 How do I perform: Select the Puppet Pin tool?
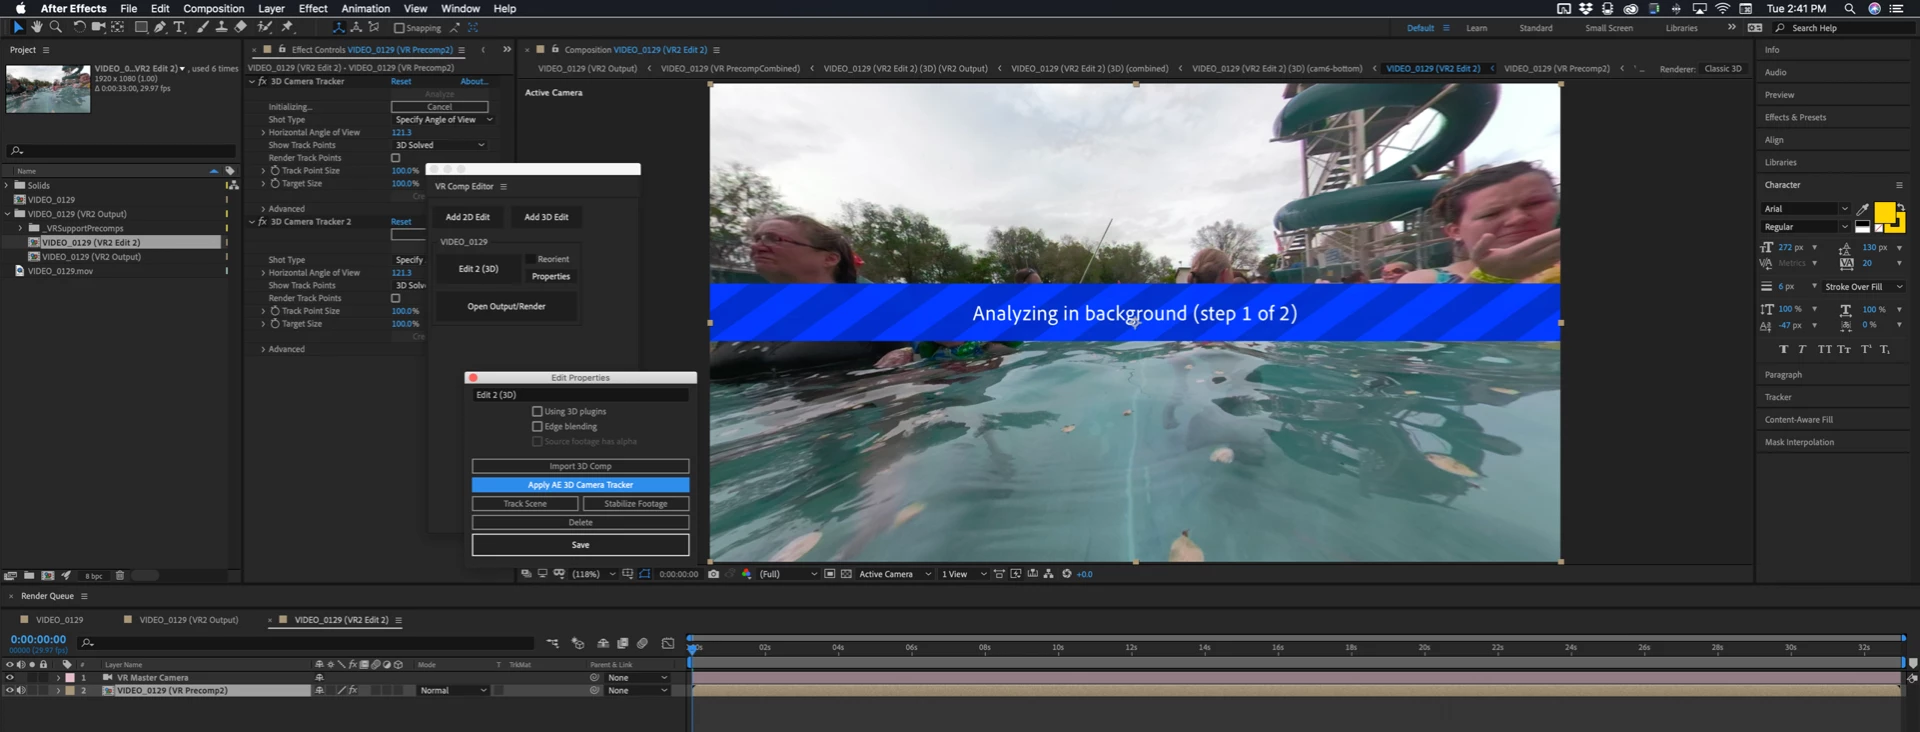tap(287, 27)
